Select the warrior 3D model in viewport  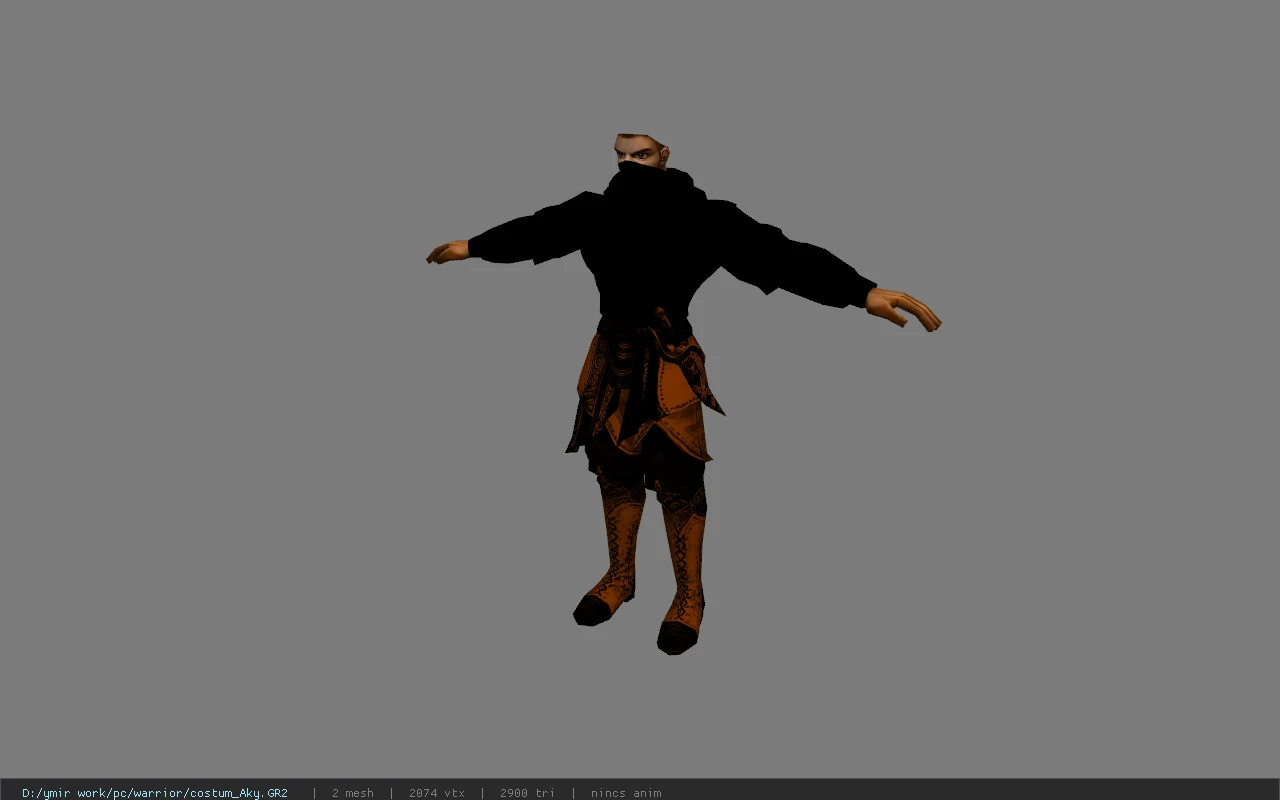(x=682, y=393)
